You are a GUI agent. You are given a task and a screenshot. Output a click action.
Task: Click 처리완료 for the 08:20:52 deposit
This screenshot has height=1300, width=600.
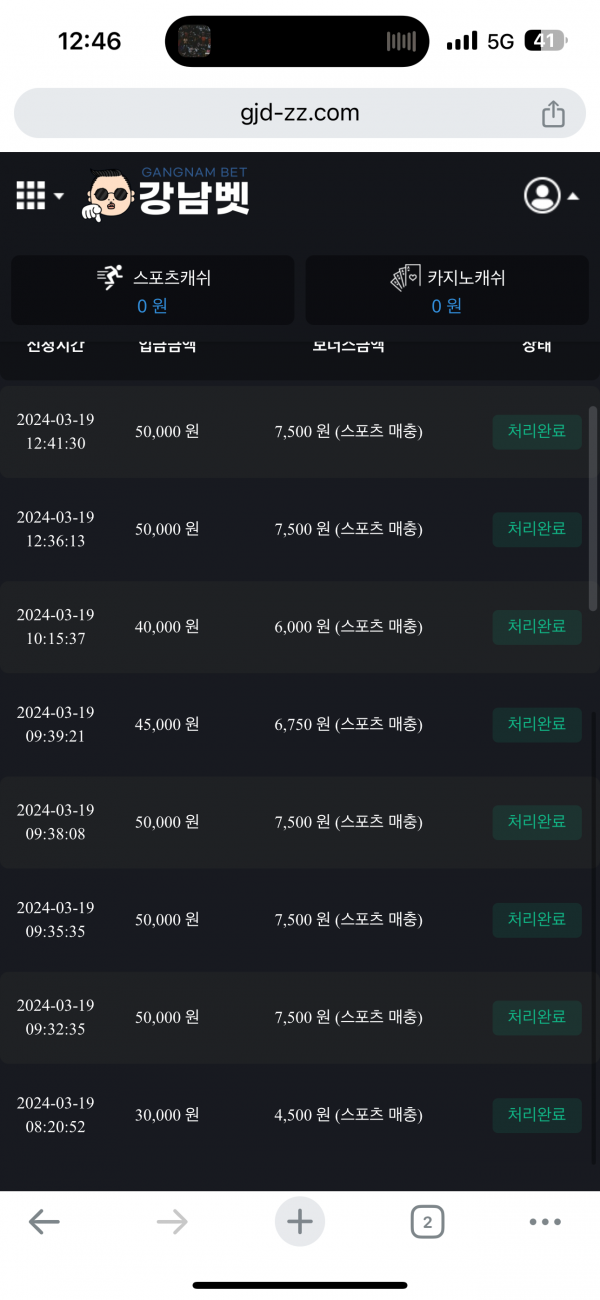[537, 1114]
